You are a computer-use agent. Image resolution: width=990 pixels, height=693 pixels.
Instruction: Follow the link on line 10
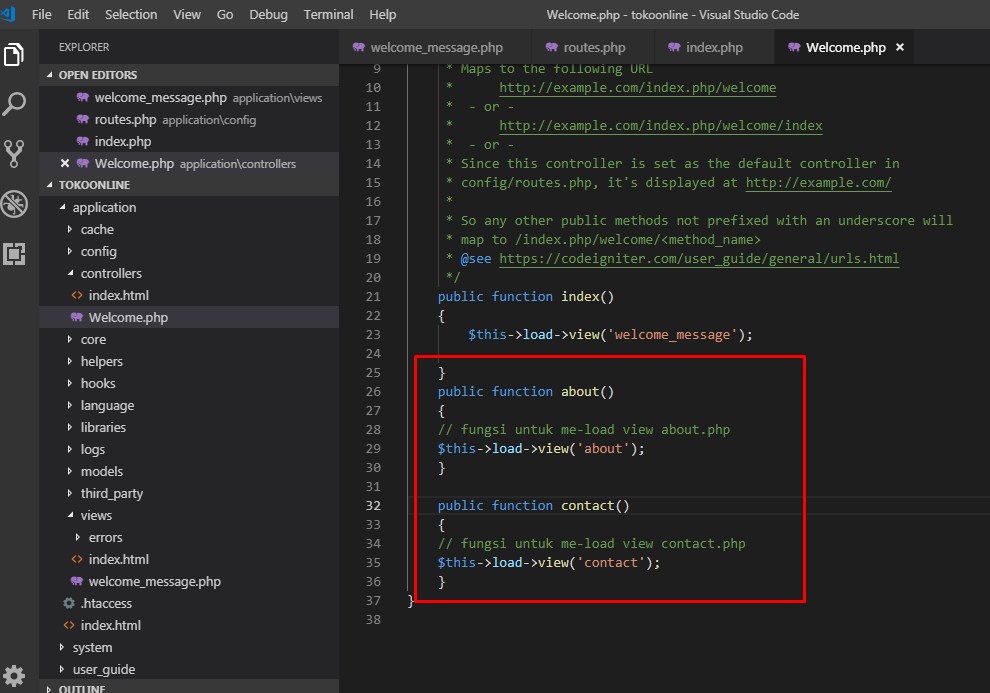(638, 88)
